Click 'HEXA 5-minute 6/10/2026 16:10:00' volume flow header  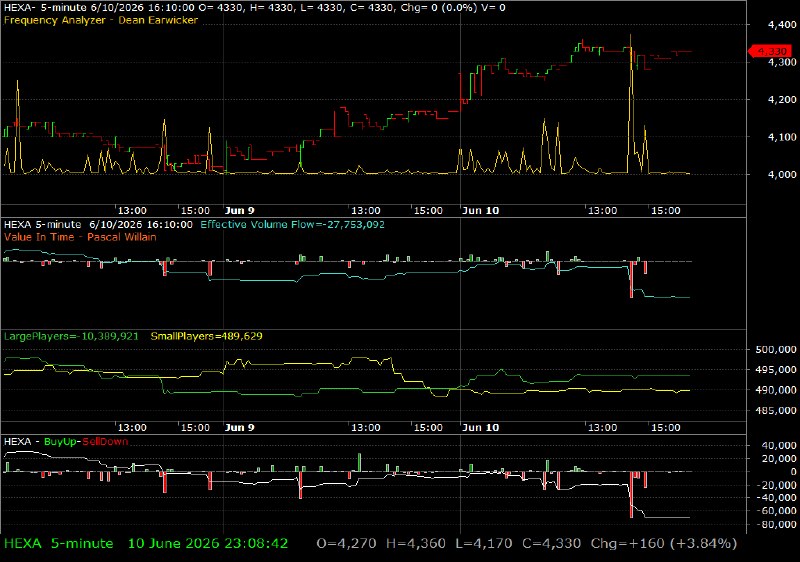98,224
